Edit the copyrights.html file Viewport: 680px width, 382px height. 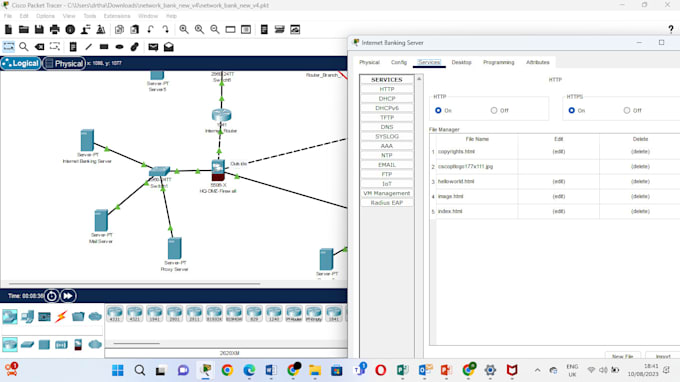click(x=559, y=152)
